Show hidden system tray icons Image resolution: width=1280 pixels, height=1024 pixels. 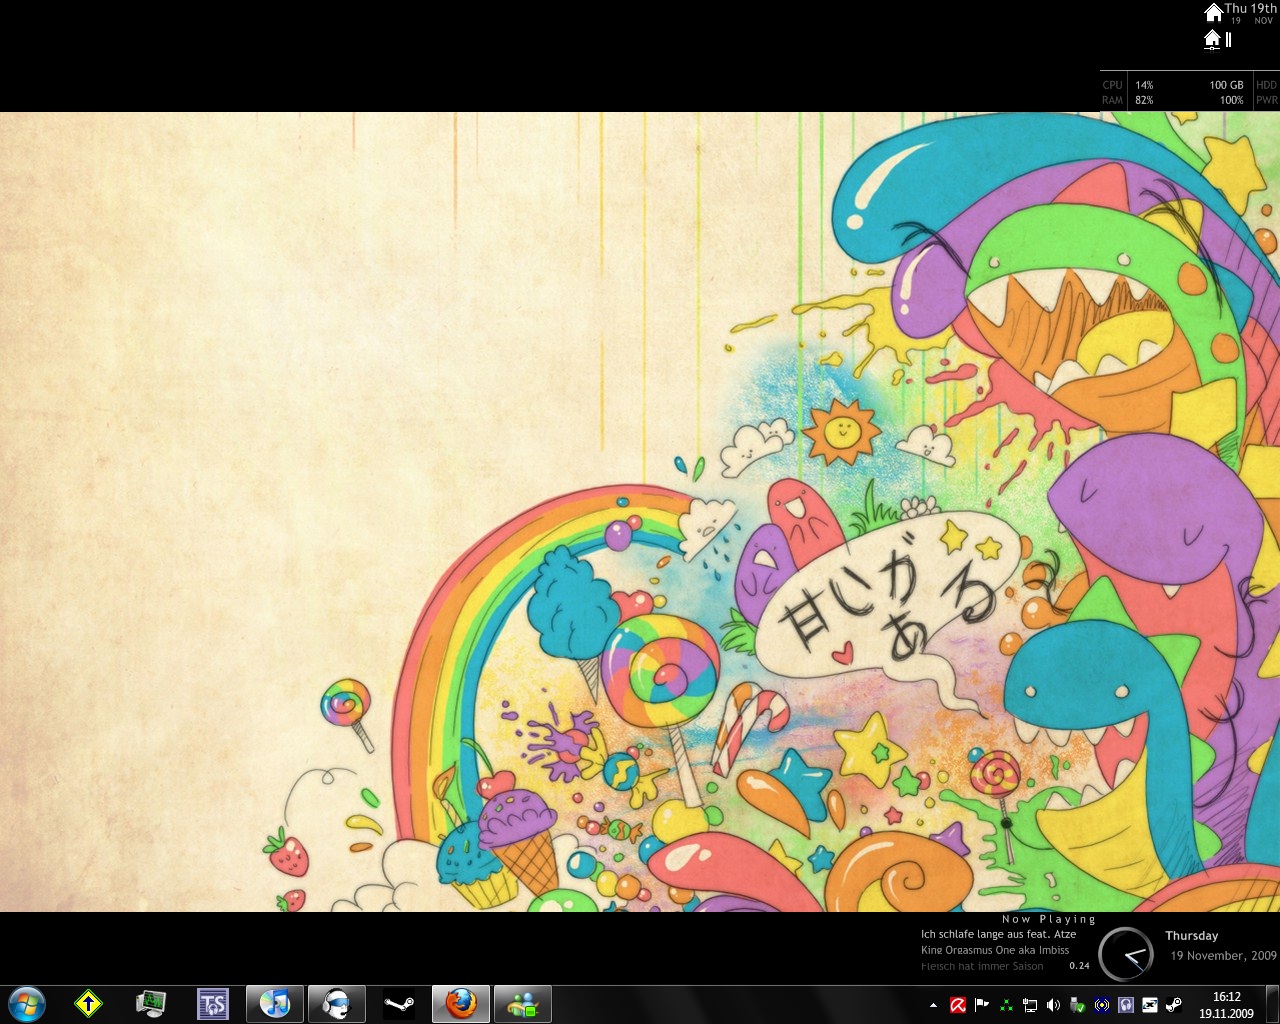933,1005
